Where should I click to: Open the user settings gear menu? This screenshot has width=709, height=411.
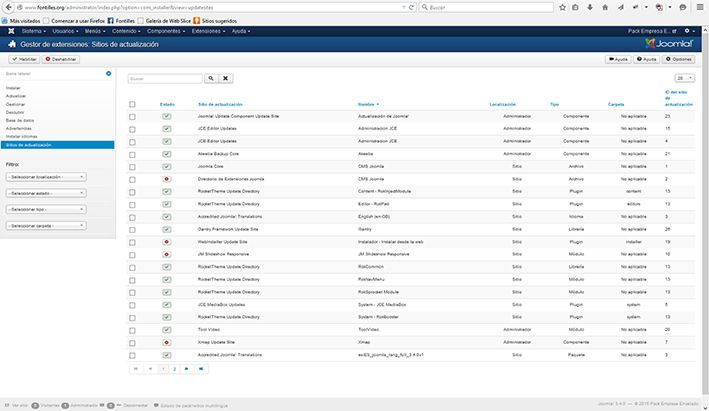689,31
